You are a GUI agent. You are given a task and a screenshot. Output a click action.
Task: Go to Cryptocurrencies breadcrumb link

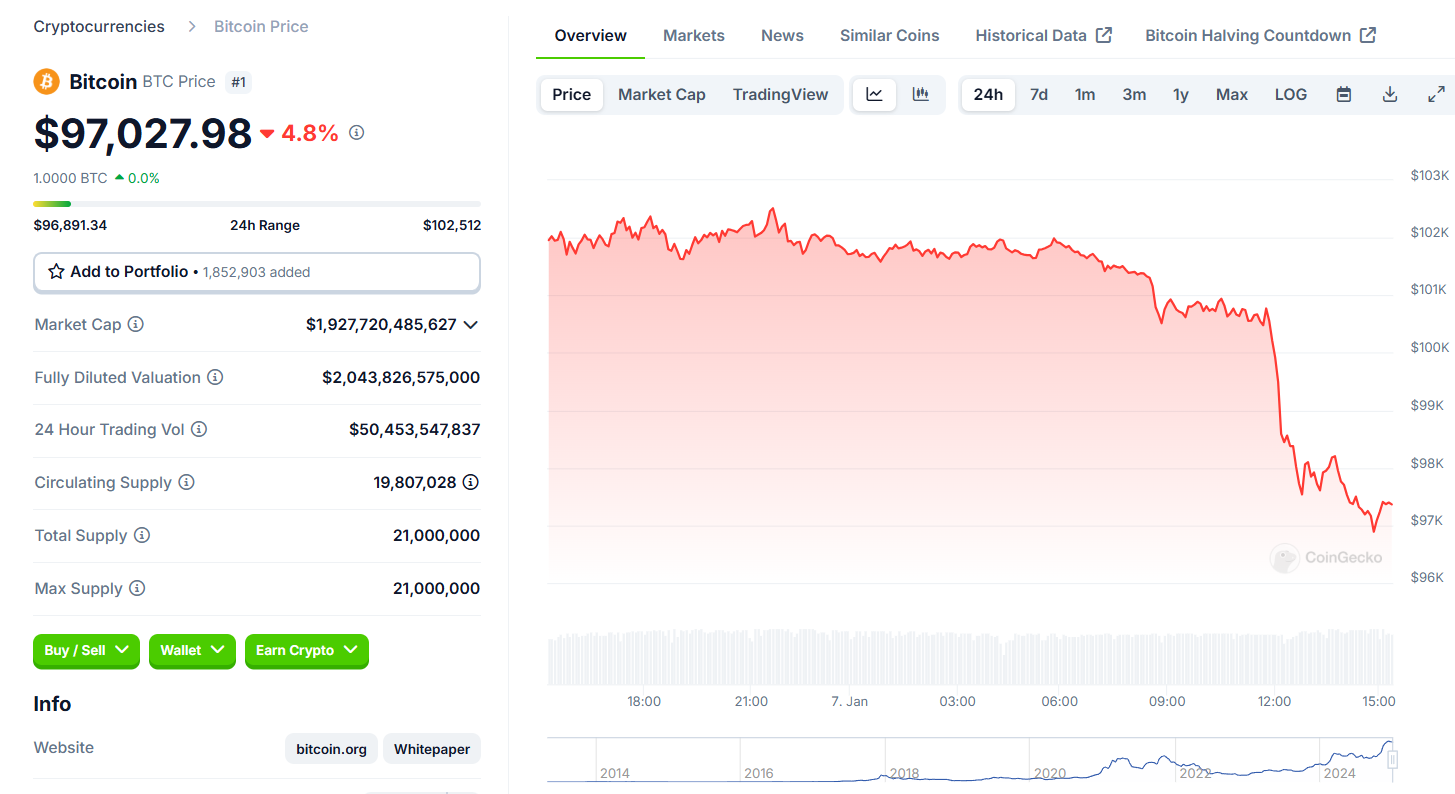[x=99, y=27]
